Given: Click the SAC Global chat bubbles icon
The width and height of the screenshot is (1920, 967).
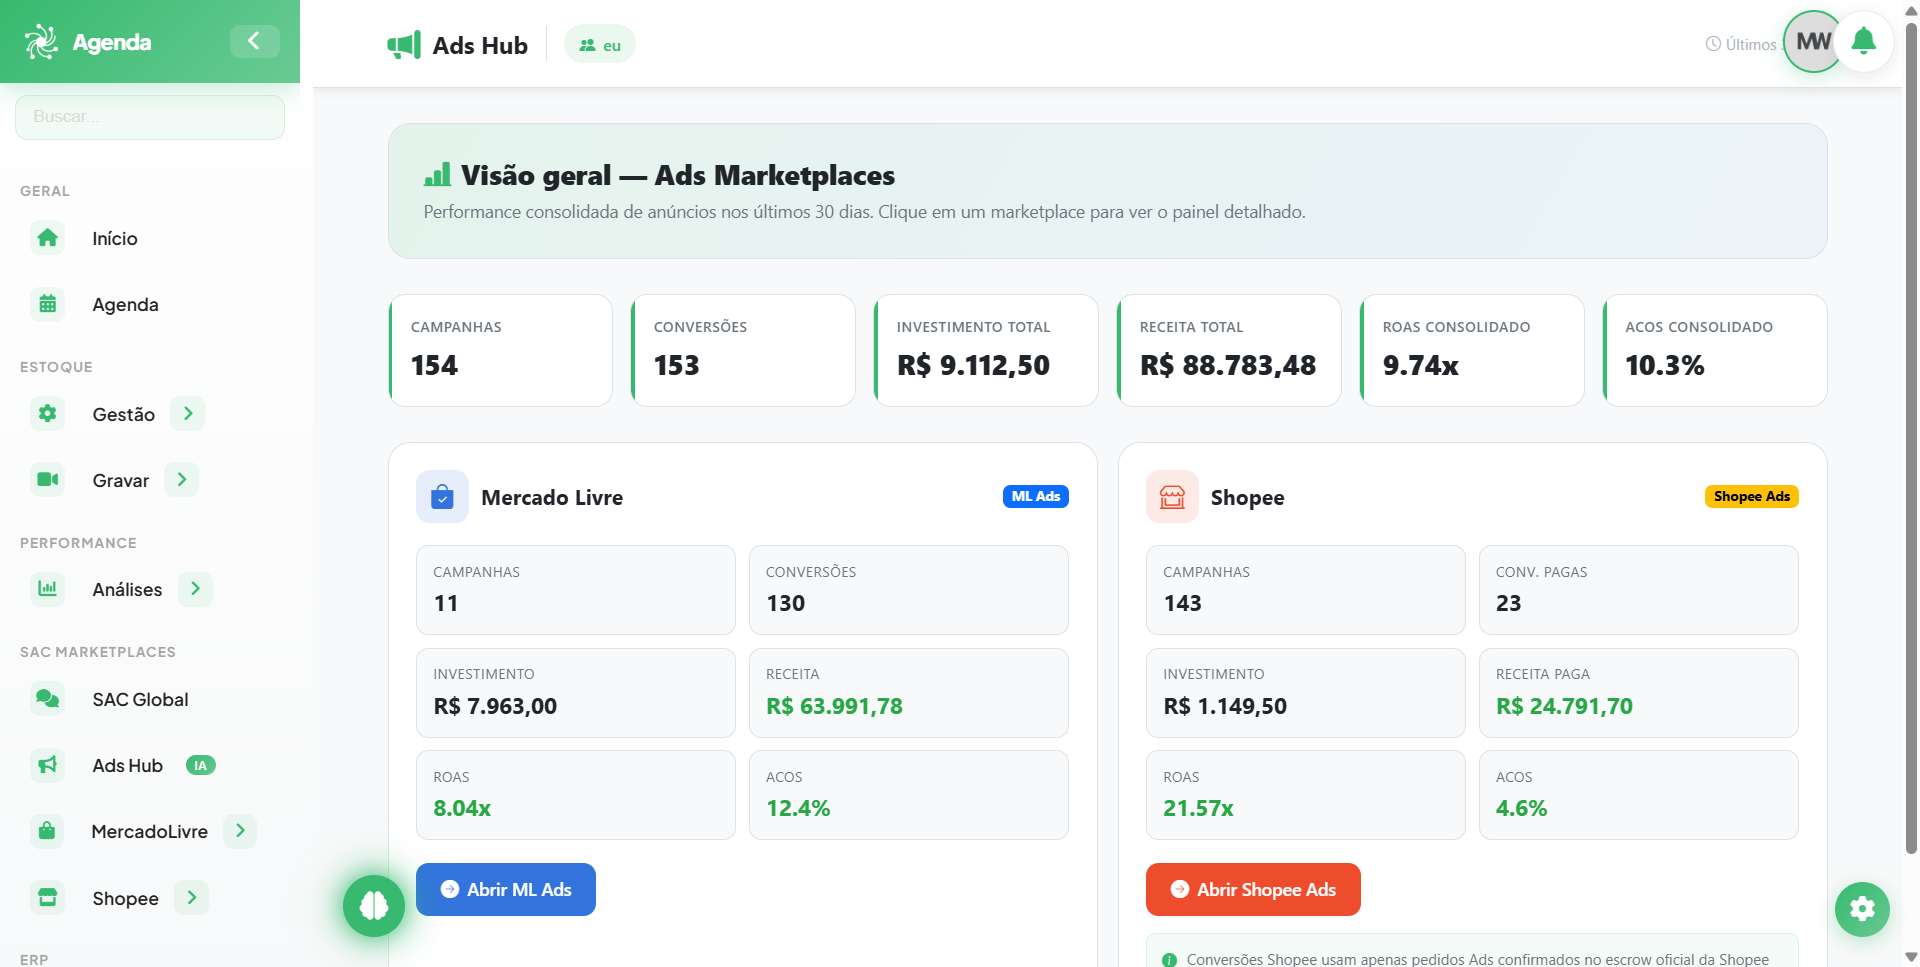Looking at the screenshot, I should pos(47,699).
